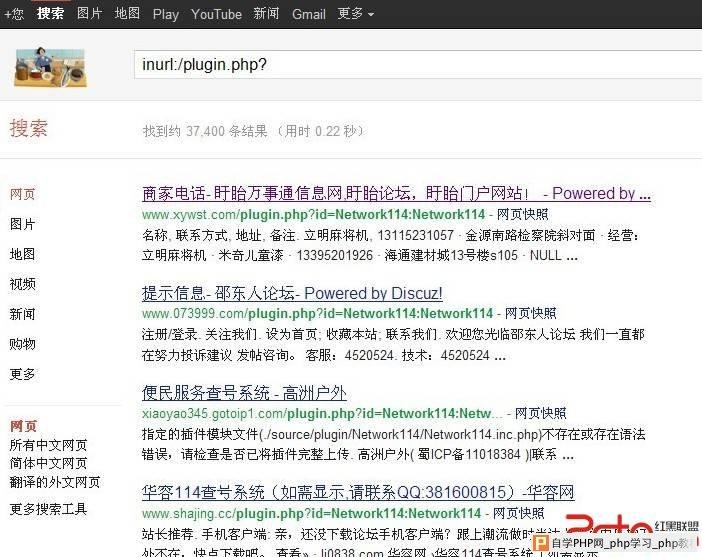Viewport: 702px width, 557px height.
Task: Choose 简体中文网页 option
Action: click(x=48, y=463)
